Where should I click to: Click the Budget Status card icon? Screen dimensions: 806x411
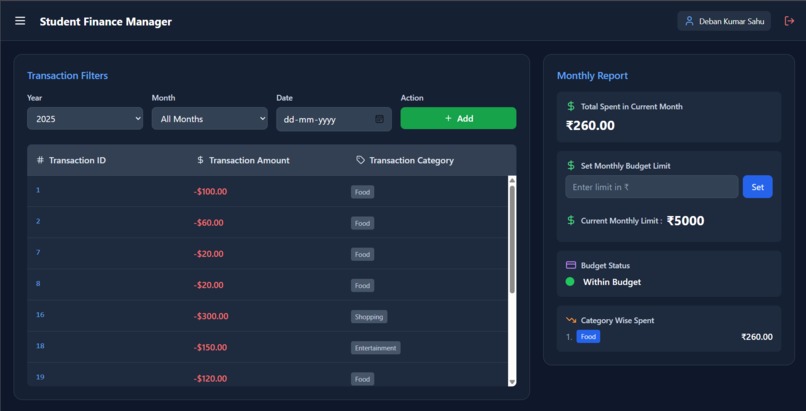571,265
